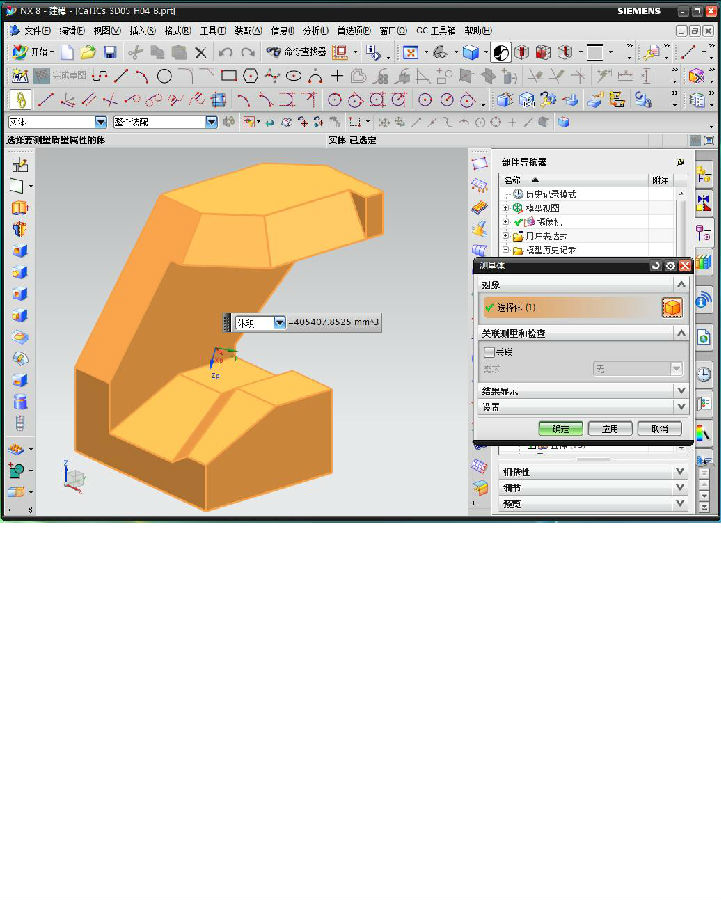The height and width of the screenshot is (900, 721).
Task: Click the Delete X icon in toolbar
Action: click(x=201, y=52)
